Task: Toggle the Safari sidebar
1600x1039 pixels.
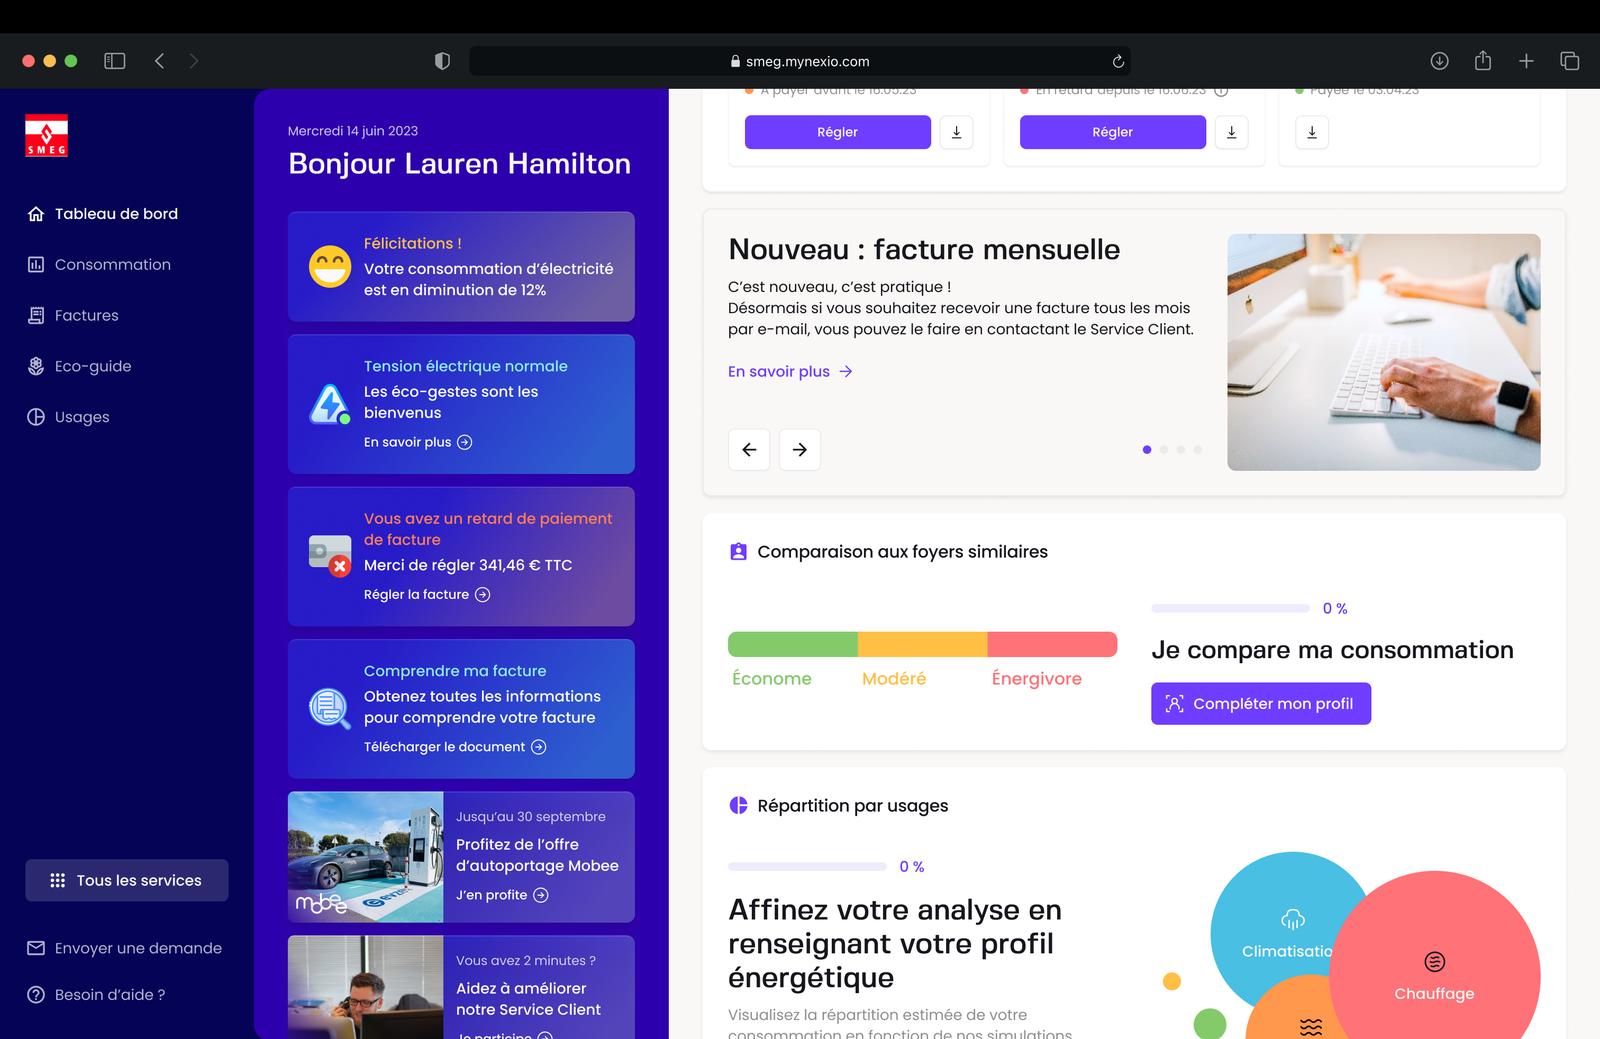Action: click(115, 61)
